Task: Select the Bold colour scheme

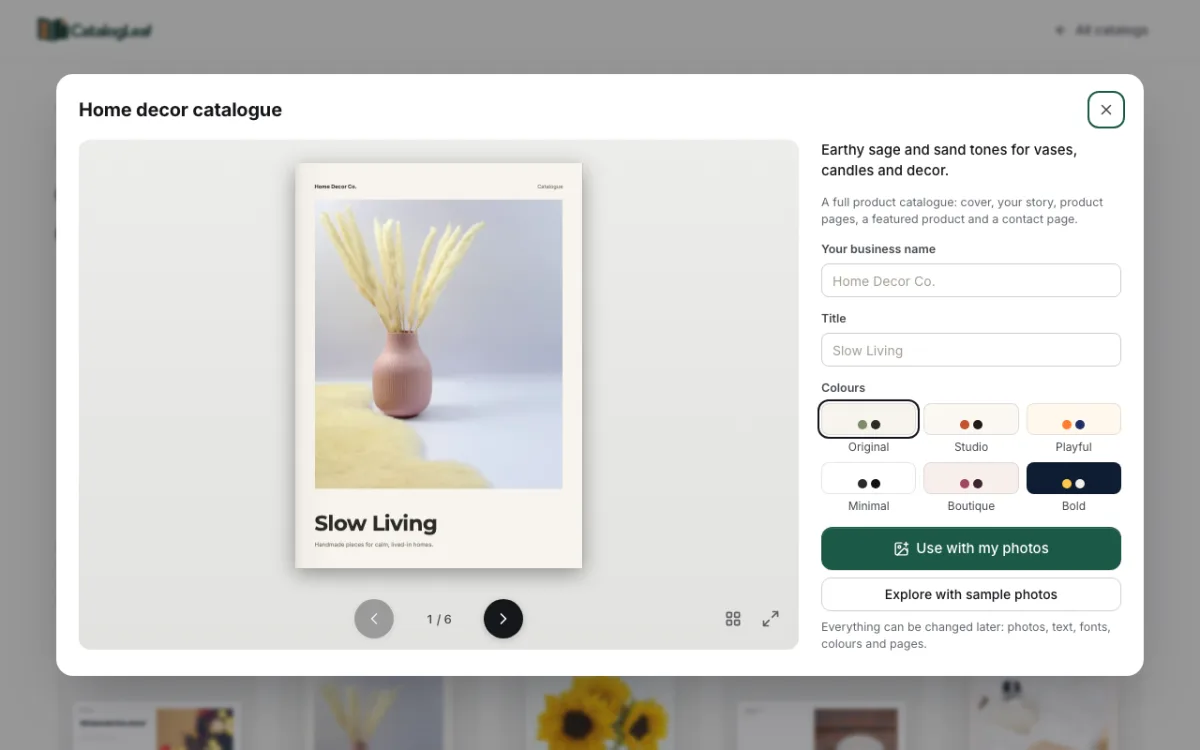Action: 1073,478
